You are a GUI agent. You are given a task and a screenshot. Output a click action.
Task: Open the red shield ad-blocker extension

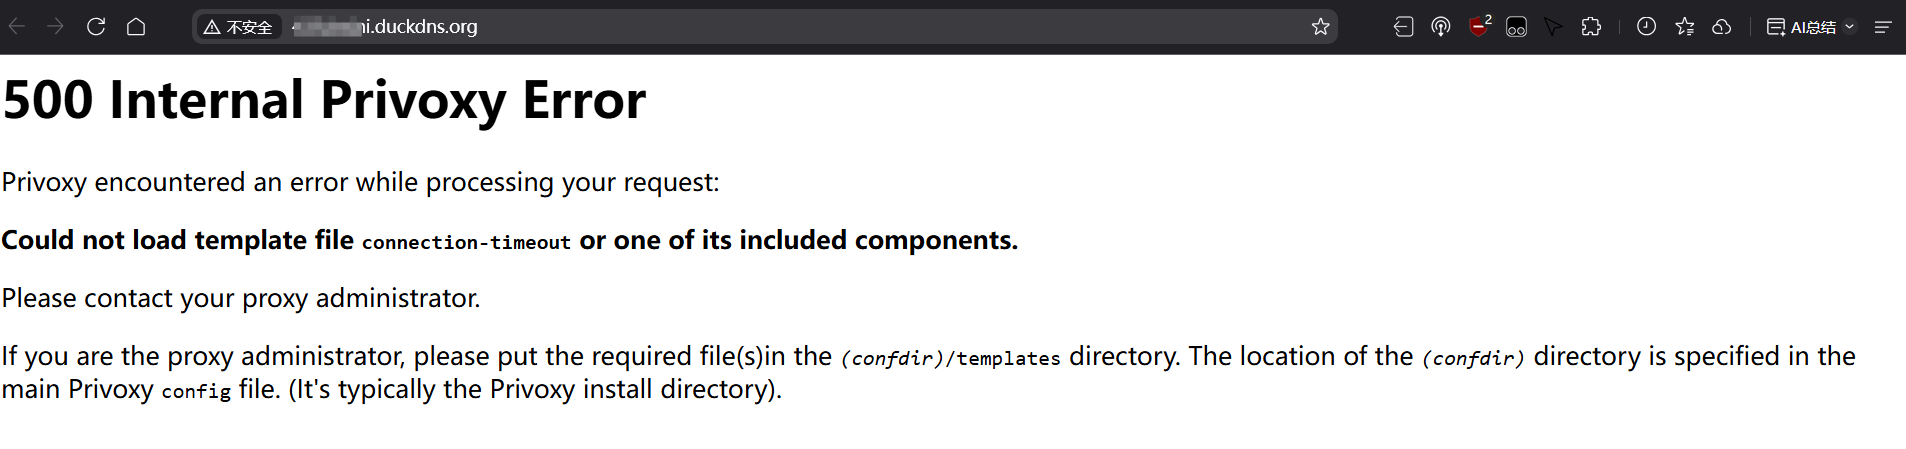point(1478,27)
